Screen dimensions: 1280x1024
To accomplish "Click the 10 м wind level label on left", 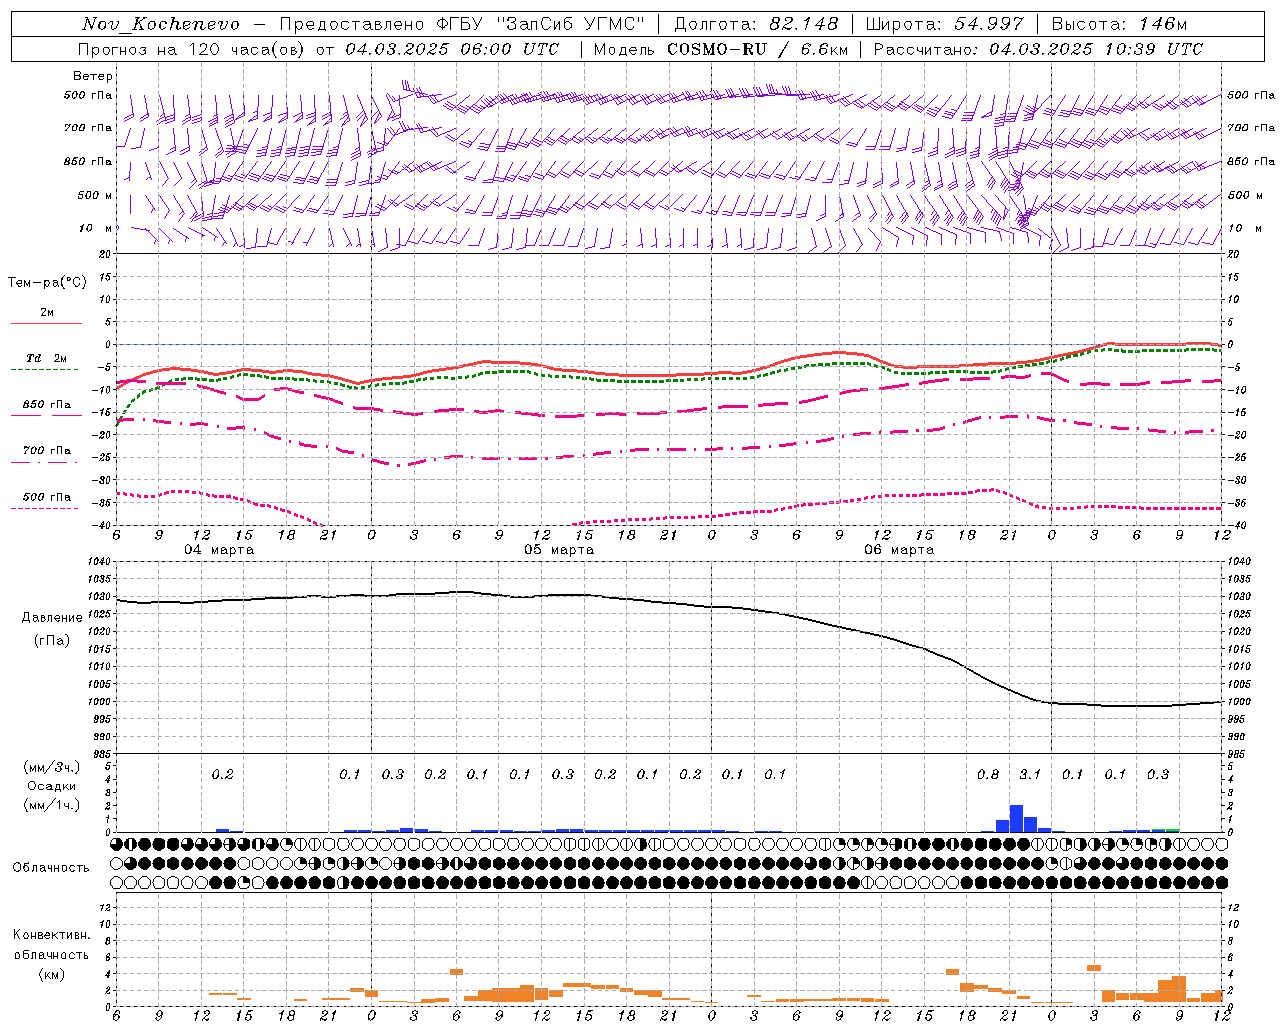I will click(x=96, y=229).
